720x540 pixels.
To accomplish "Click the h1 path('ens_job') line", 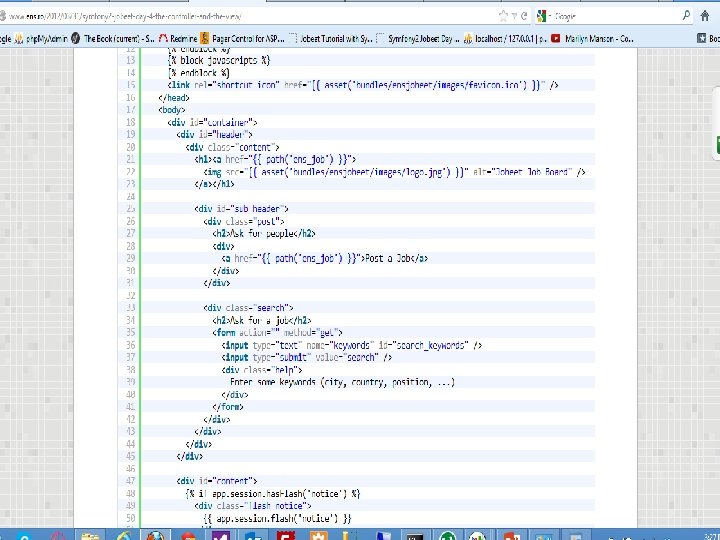I will [275, 159].
